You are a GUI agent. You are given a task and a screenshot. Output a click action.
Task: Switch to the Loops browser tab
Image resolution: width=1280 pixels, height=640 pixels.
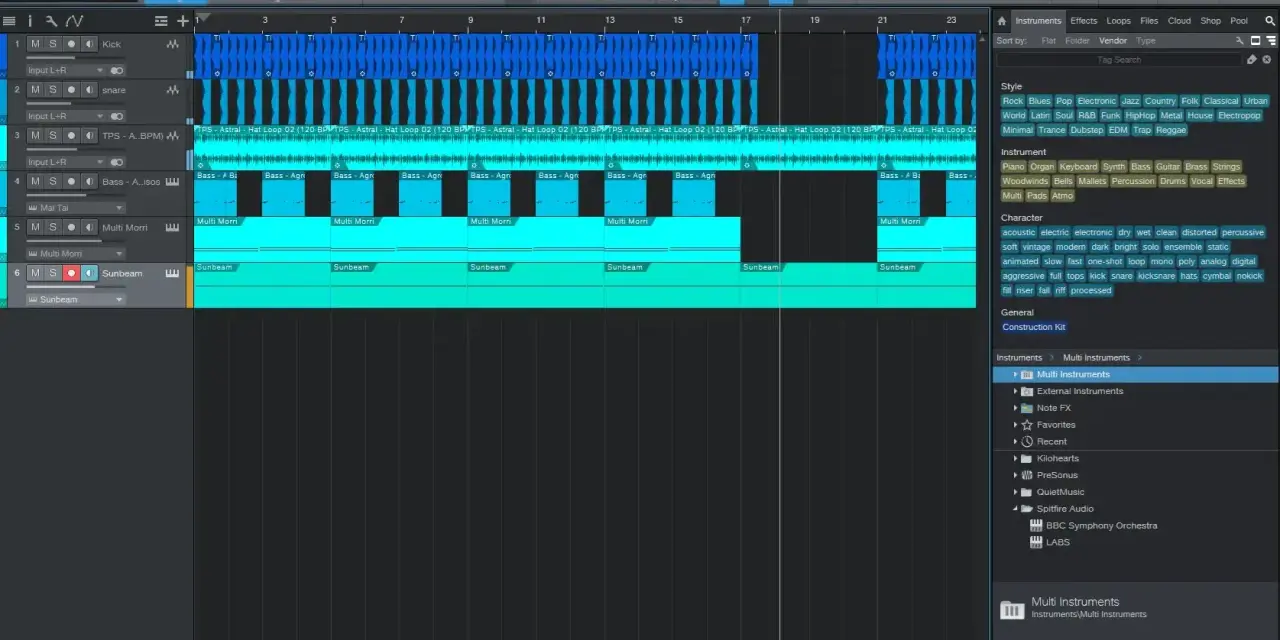1118,21
